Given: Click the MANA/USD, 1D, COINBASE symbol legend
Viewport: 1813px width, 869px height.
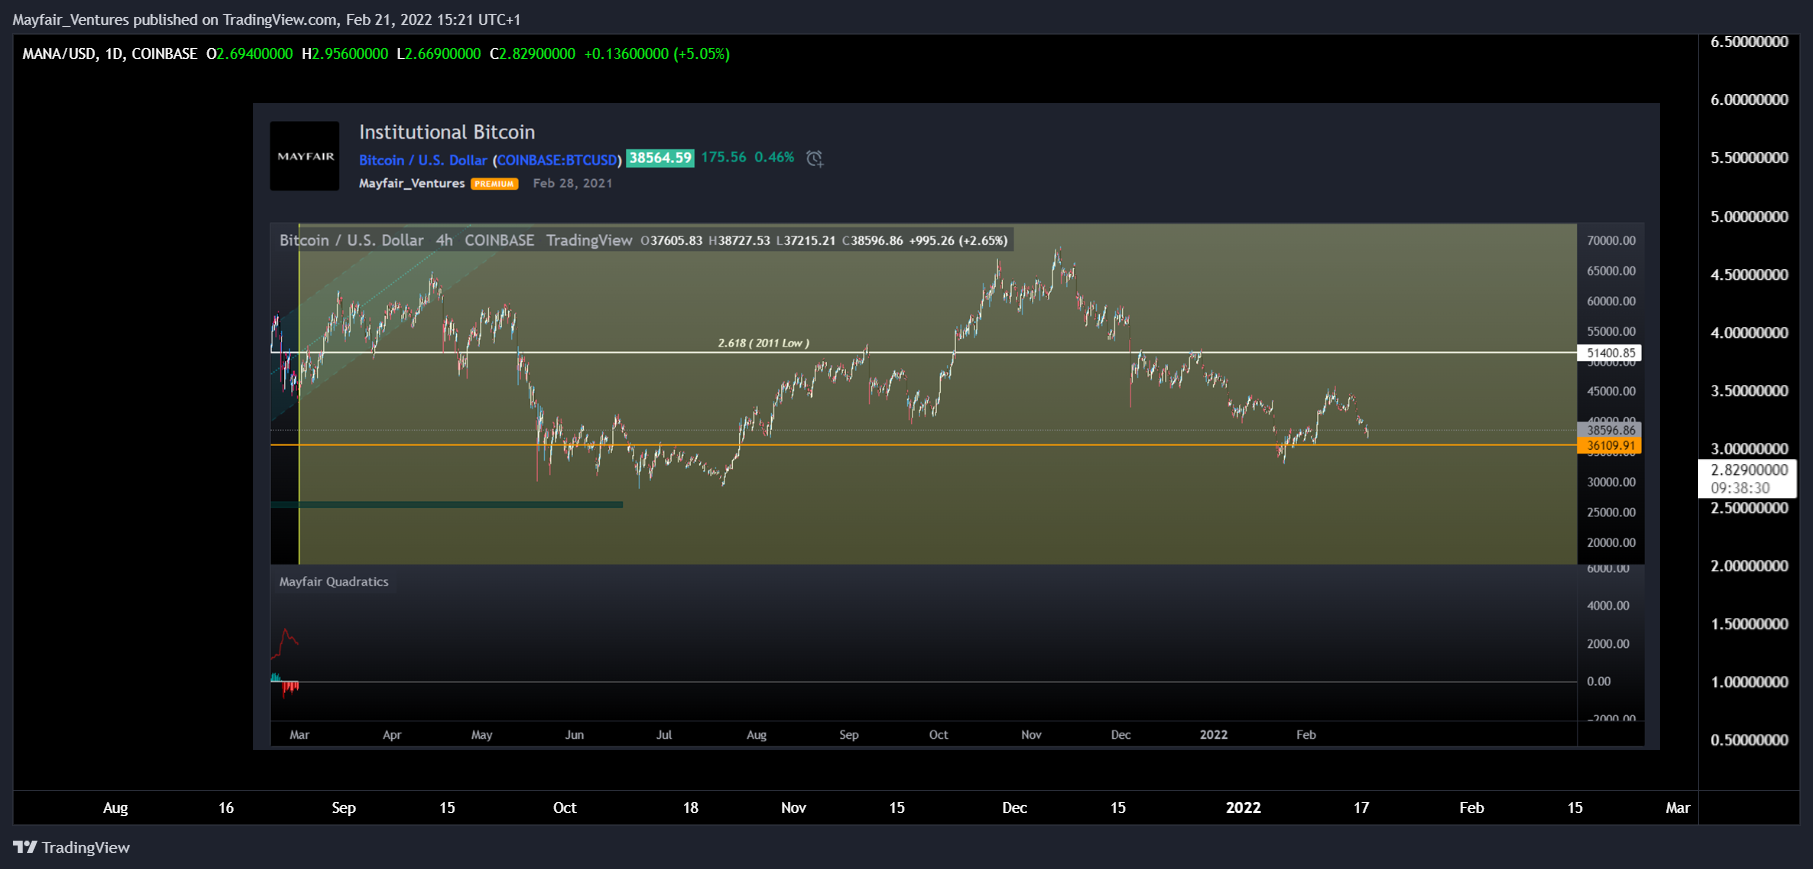Looking at the screenshot, I should 110,54.
